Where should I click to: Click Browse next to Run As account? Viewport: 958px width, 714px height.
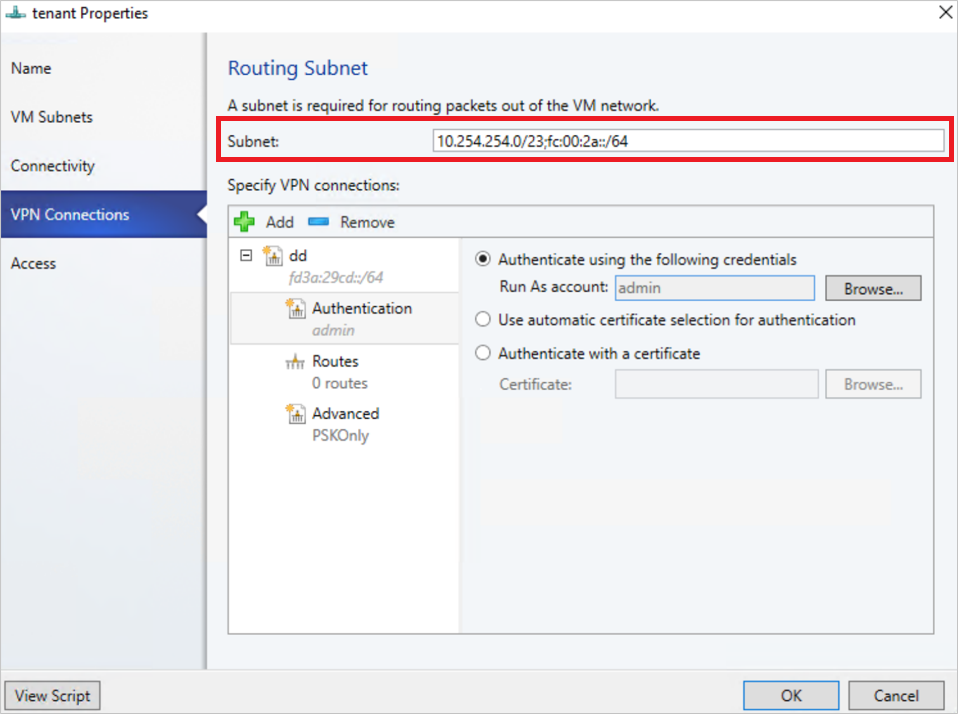(873, 288)
